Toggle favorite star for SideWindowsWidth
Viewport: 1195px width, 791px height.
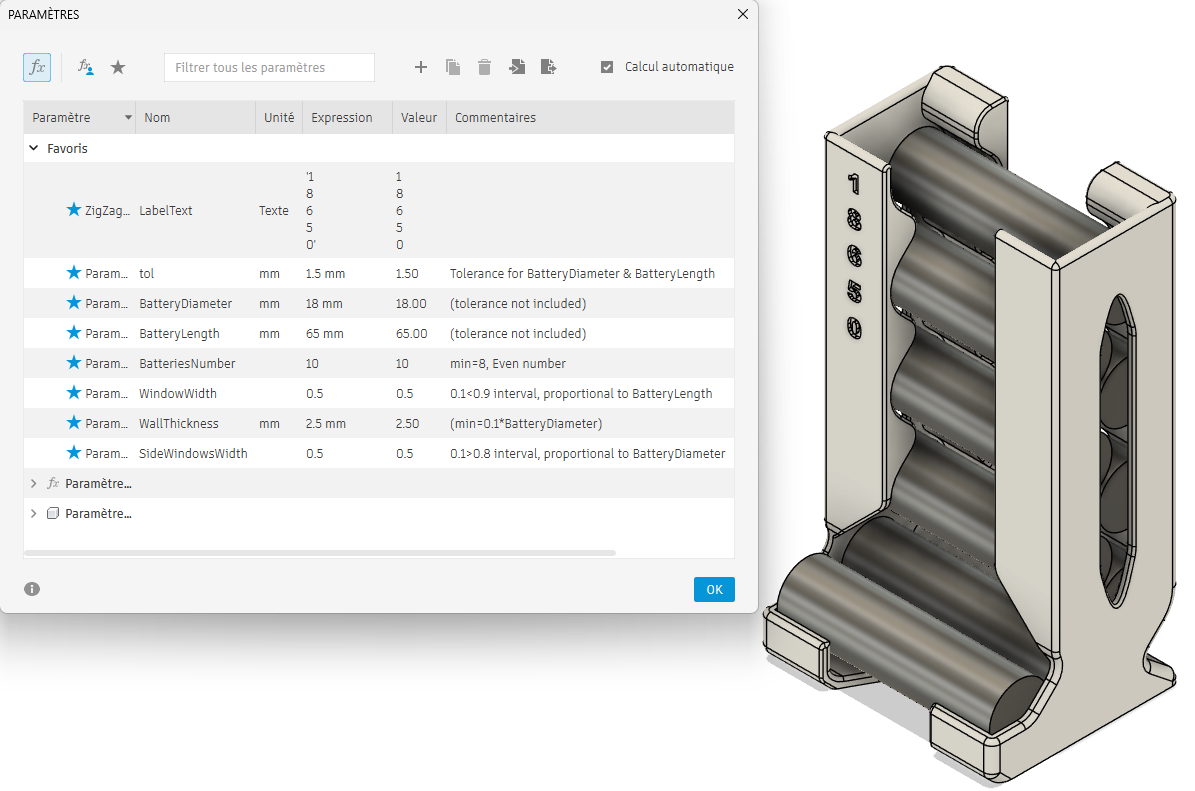click(x=74, y=453)
